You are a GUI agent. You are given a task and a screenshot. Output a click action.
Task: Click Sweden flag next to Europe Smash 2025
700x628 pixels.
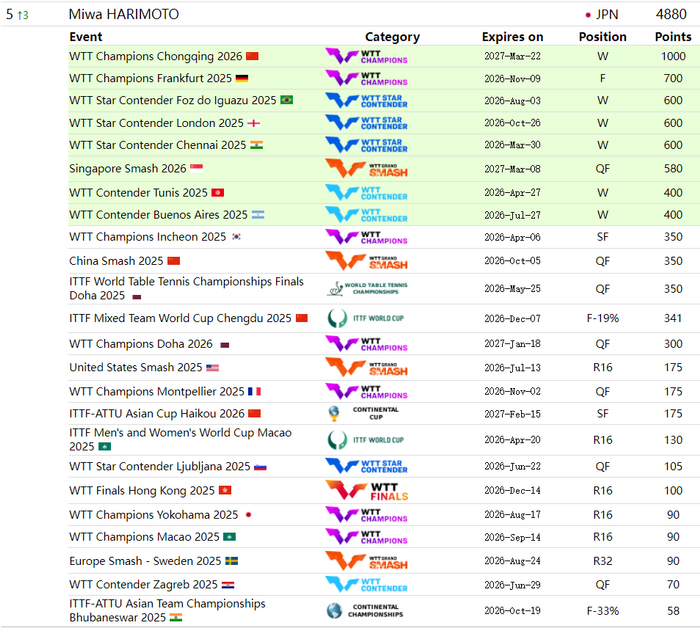tap(231, 561)
